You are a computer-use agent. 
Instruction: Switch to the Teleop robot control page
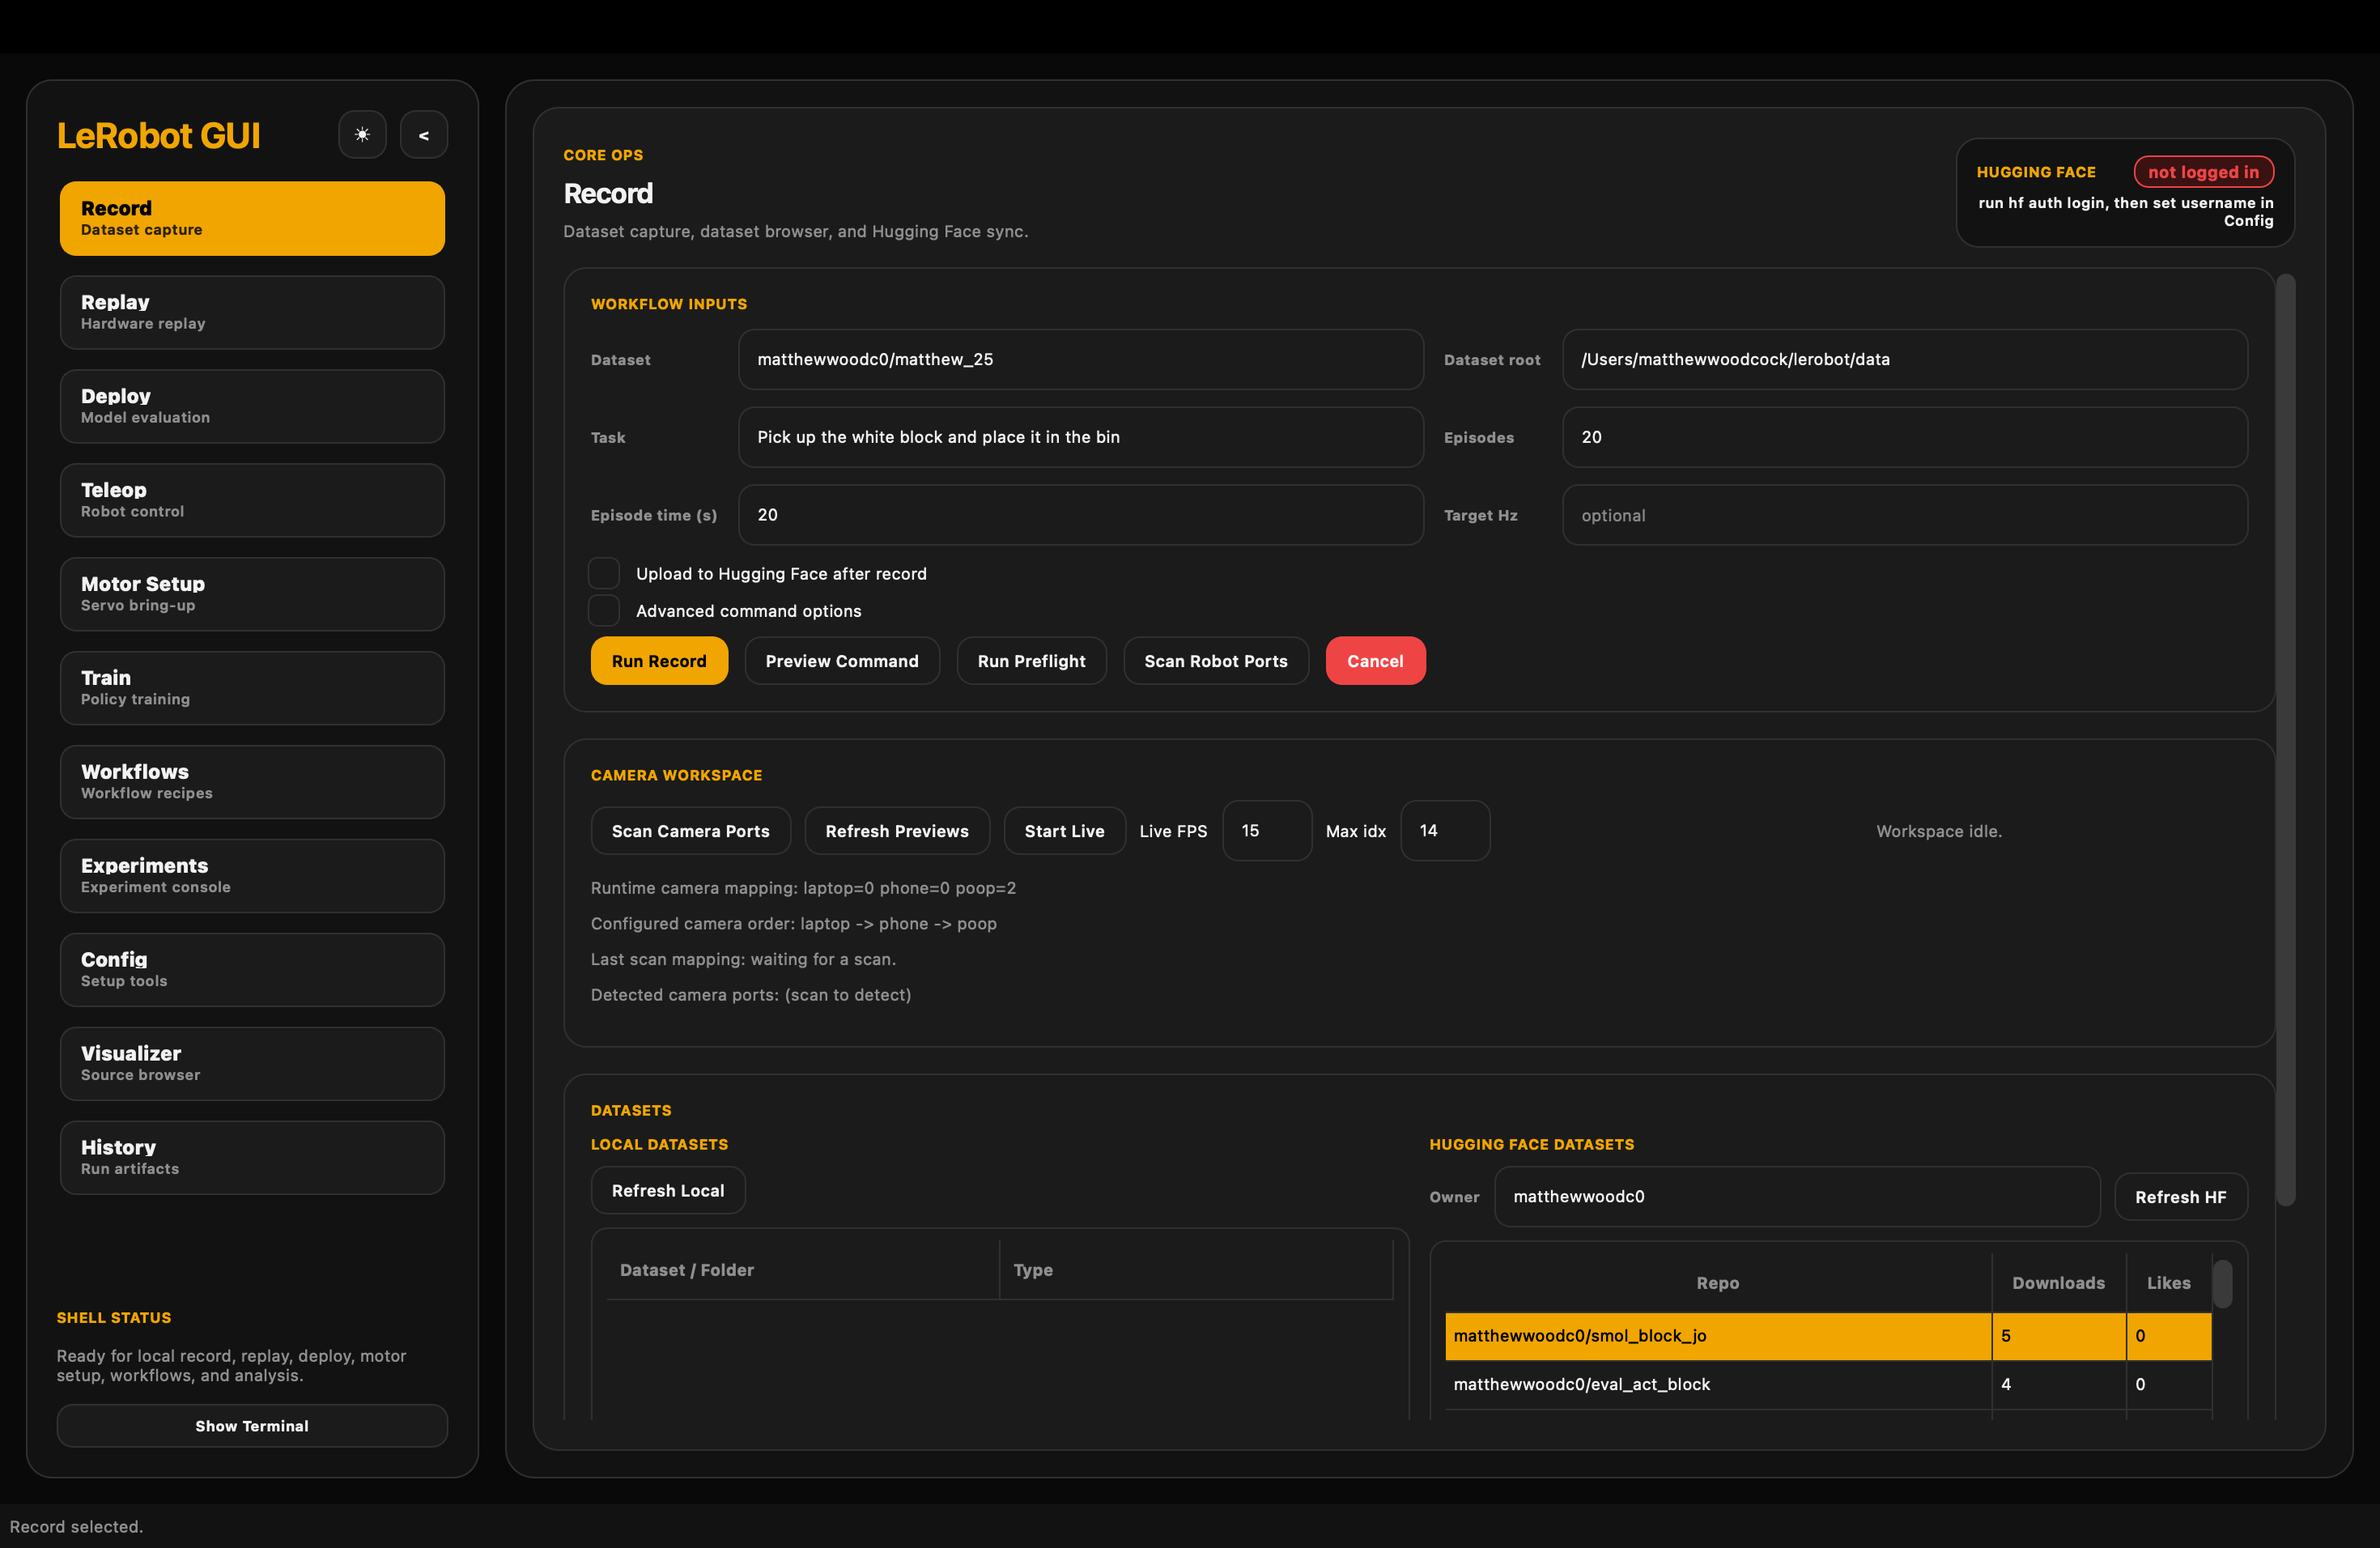pyautogui.click(x=252, y=500)
